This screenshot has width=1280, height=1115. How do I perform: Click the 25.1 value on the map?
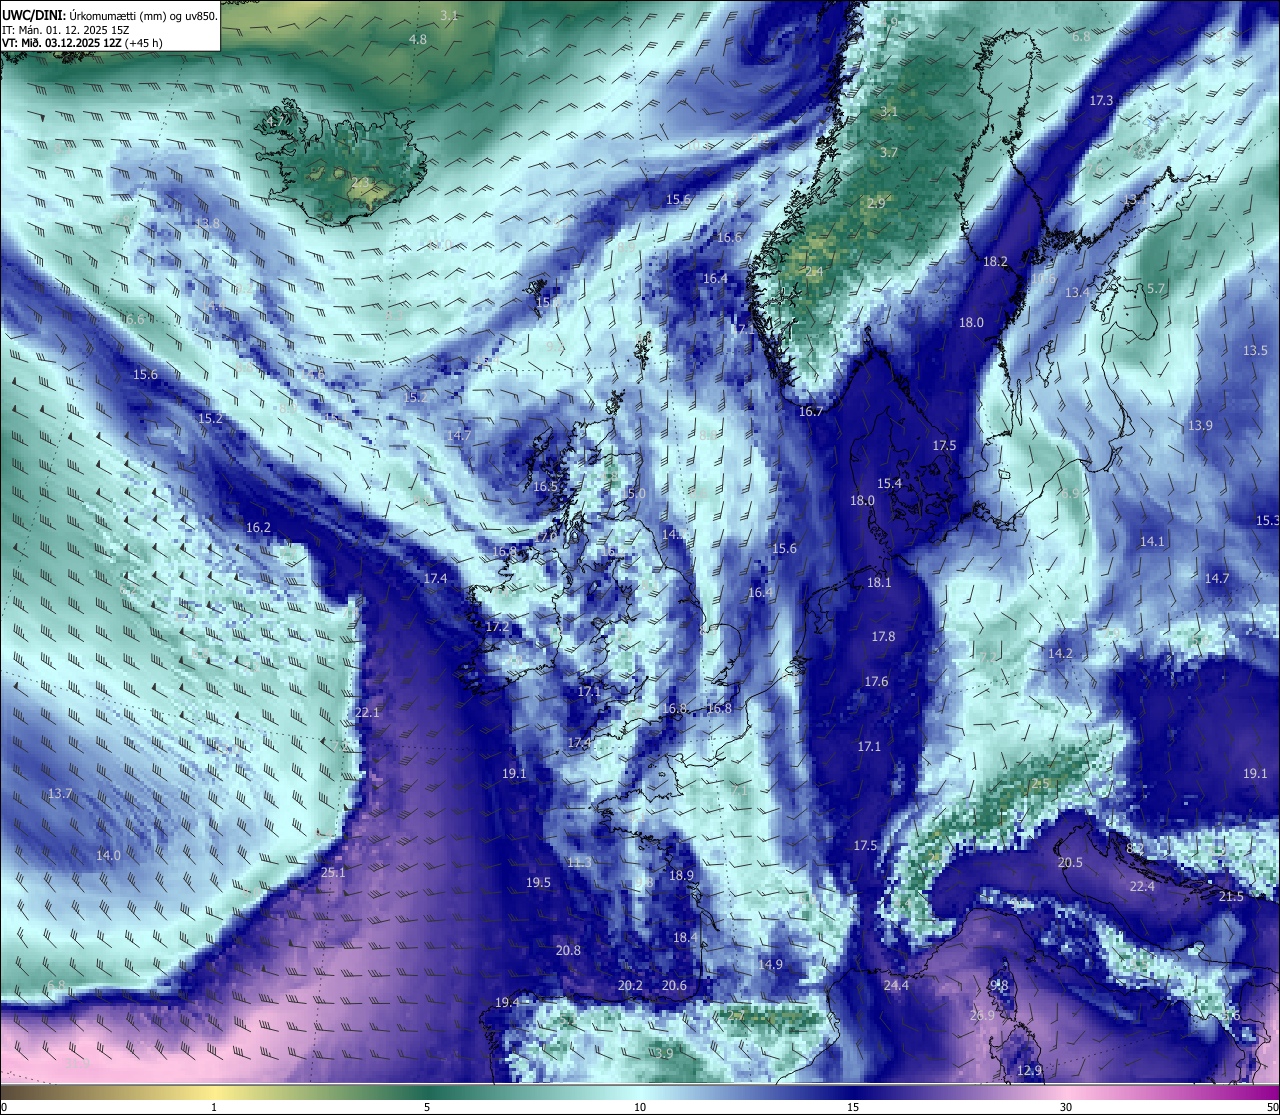(333, 872)
